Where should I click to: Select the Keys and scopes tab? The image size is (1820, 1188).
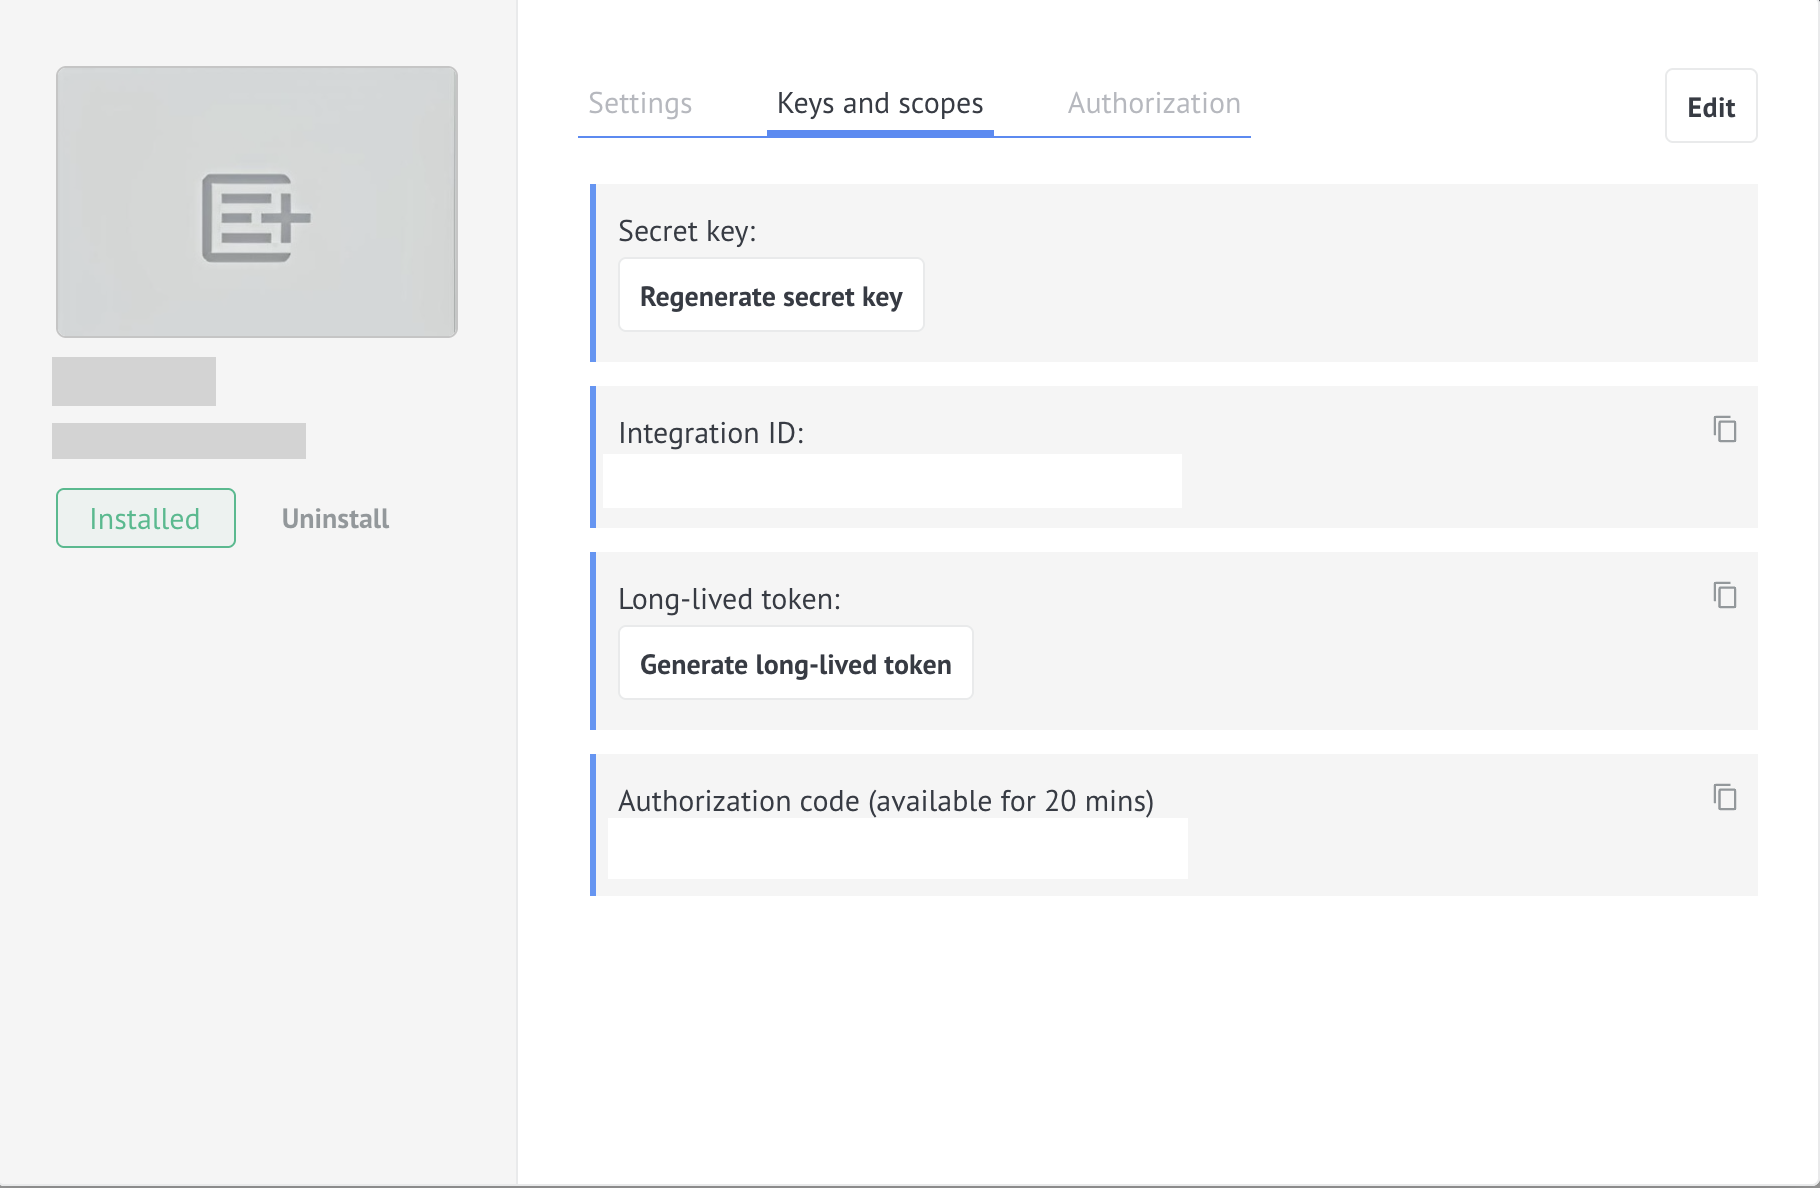[880, 103]
